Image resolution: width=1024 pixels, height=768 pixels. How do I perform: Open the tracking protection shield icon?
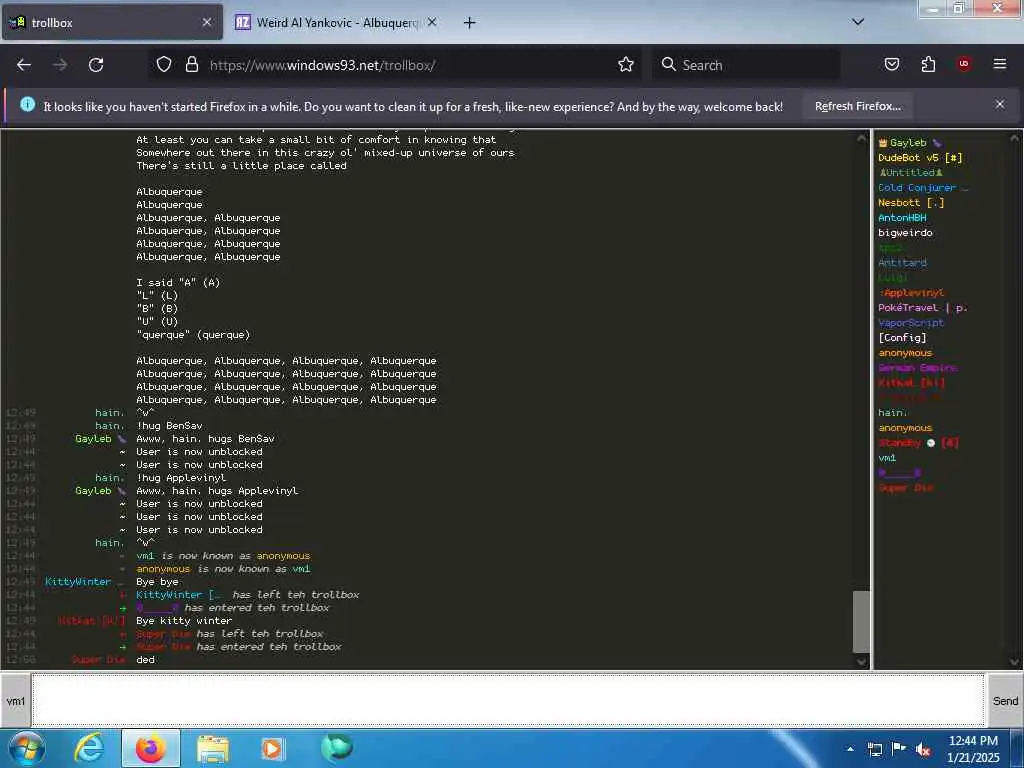click(164, 64)
